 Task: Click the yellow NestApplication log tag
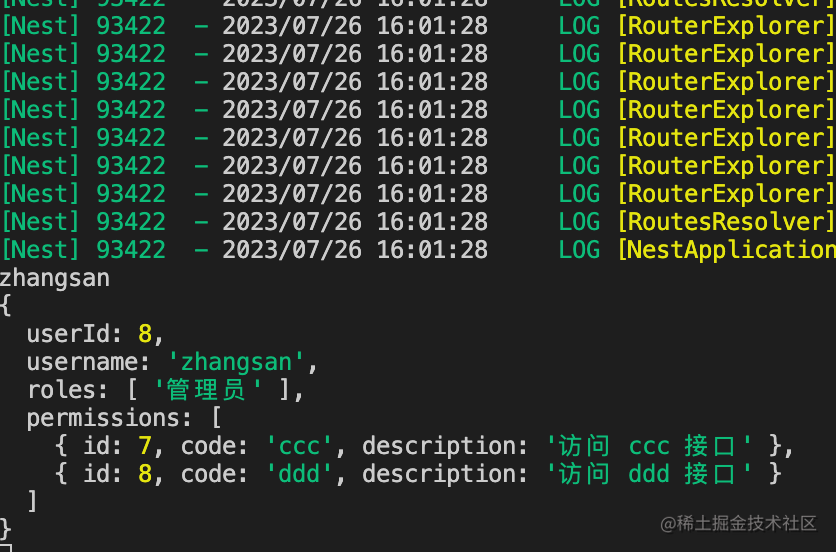(726, 250)
